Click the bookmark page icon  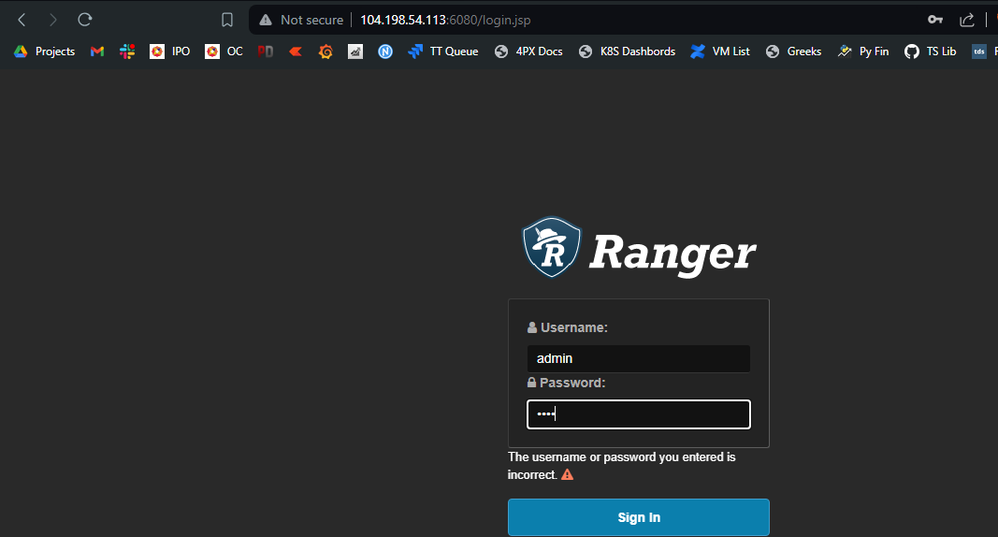(x=227, y=20)
